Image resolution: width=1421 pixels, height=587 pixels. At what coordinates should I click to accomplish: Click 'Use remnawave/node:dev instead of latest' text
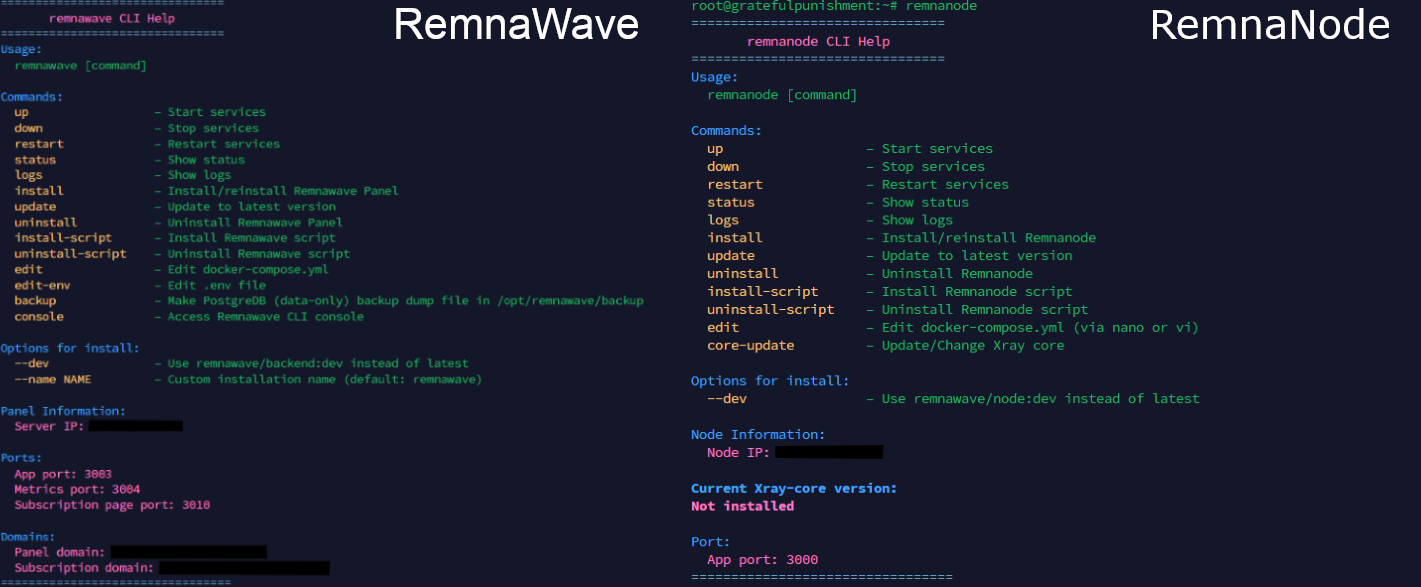[x=1041, y=399]
